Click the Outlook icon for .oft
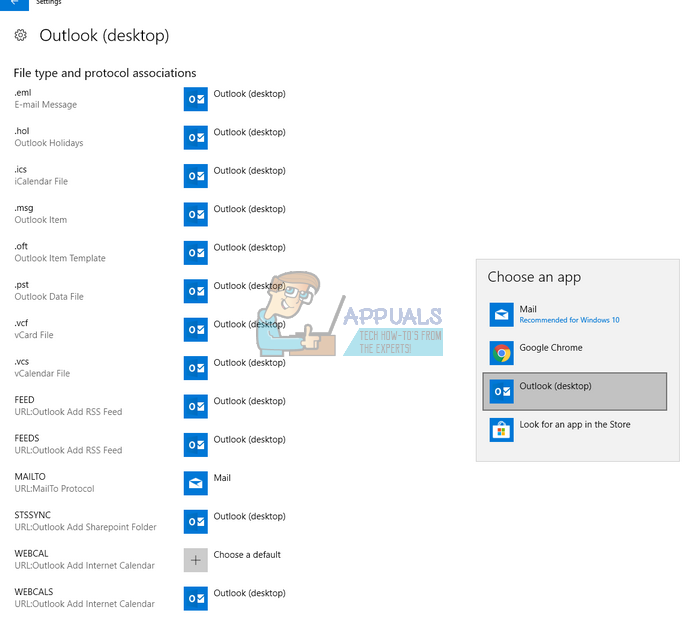698x627 pixels. coord(195,252)
